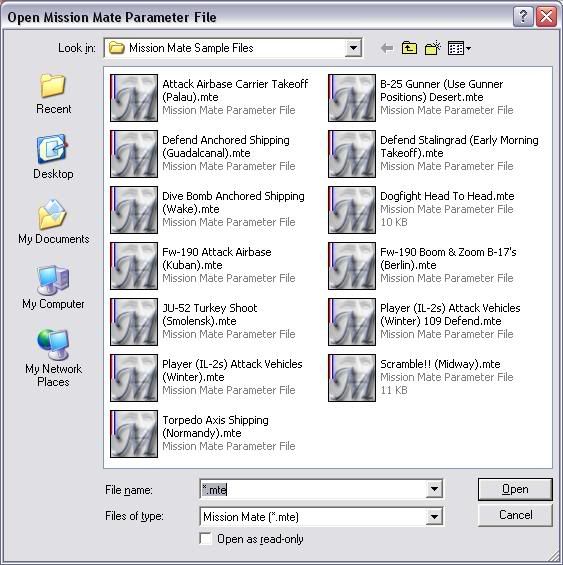Viewport: 563px width, 565px height.
Task: Select Torpedo Axis Shipping (Normandy) file icon
Action: click(134, 434)
